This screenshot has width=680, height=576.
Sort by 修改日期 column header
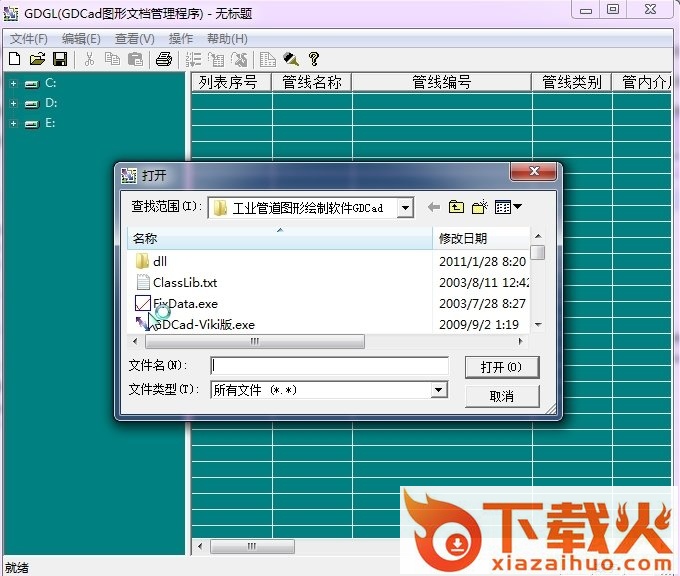pos(481,238)
